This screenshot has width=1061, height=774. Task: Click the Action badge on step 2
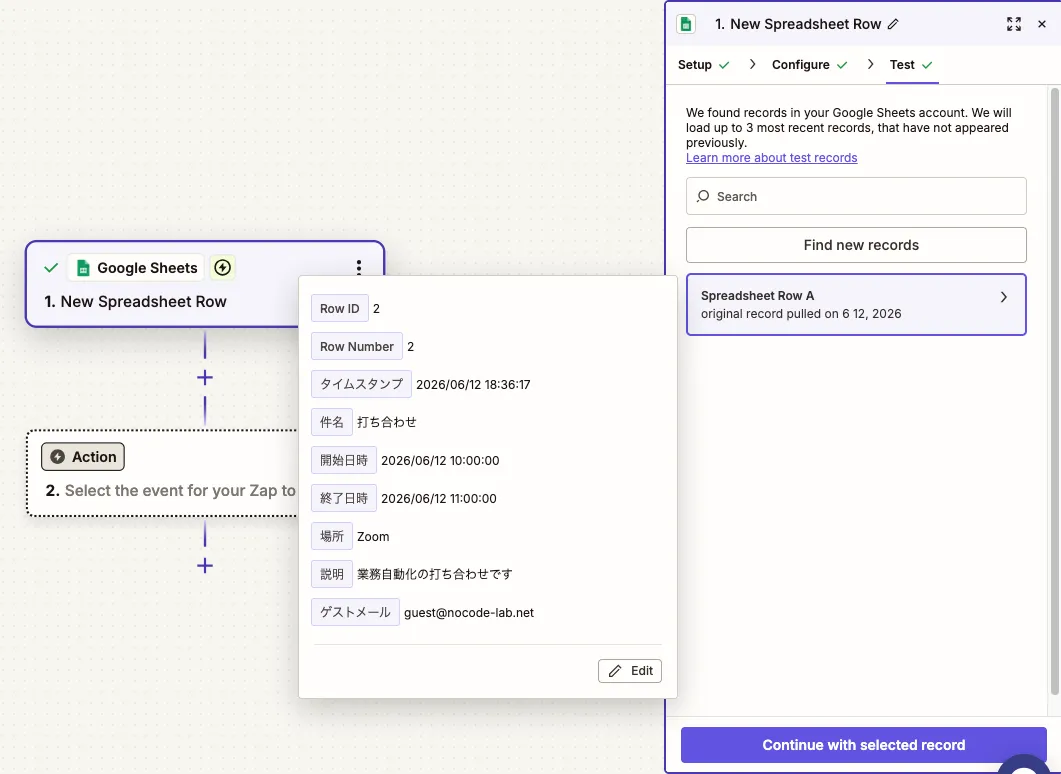83,457
